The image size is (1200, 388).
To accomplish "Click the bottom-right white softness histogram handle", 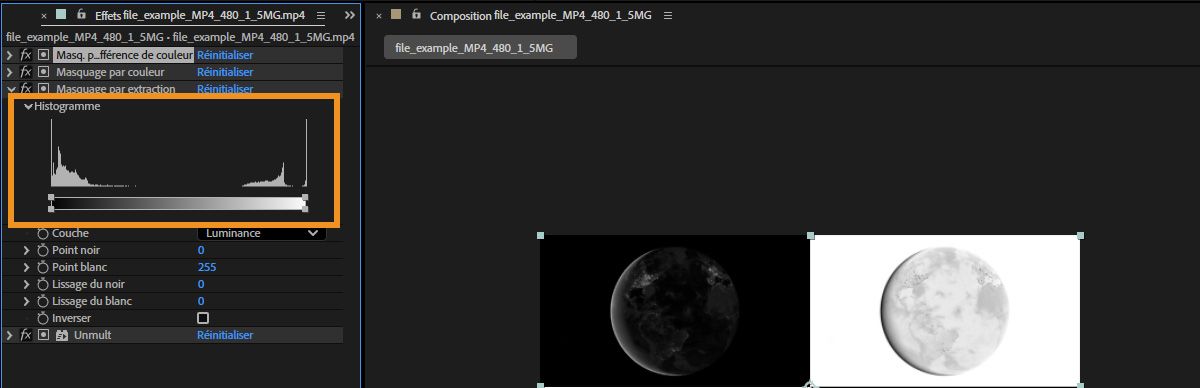I will (x=305, y=209).
